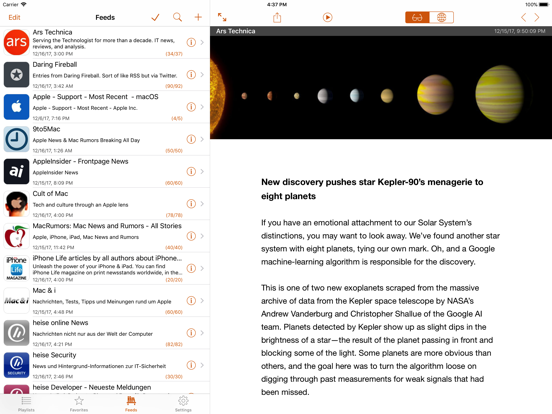This screenshot has height=414, width=552.
Task: Switch to reader view glasses mode
Action: 417,17
